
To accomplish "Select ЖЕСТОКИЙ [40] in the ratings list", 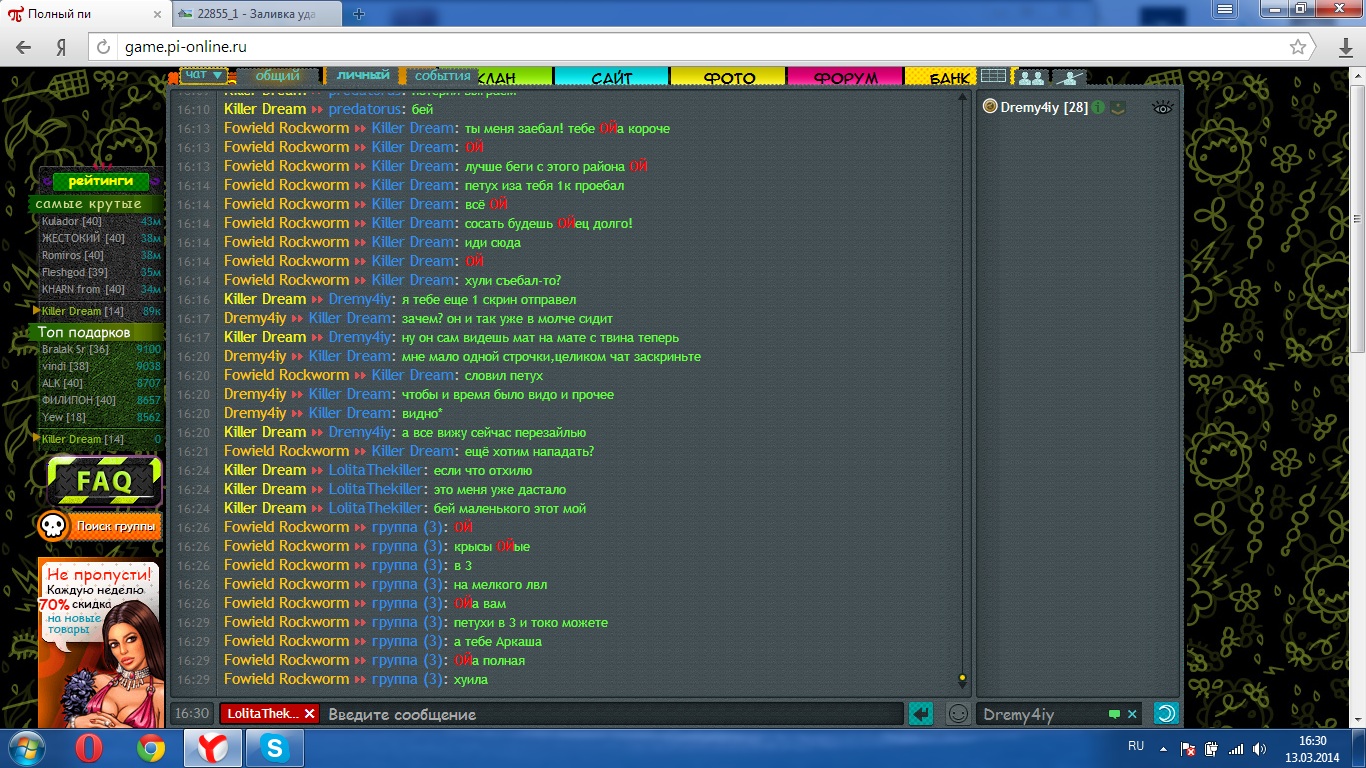I will (83, 238).
